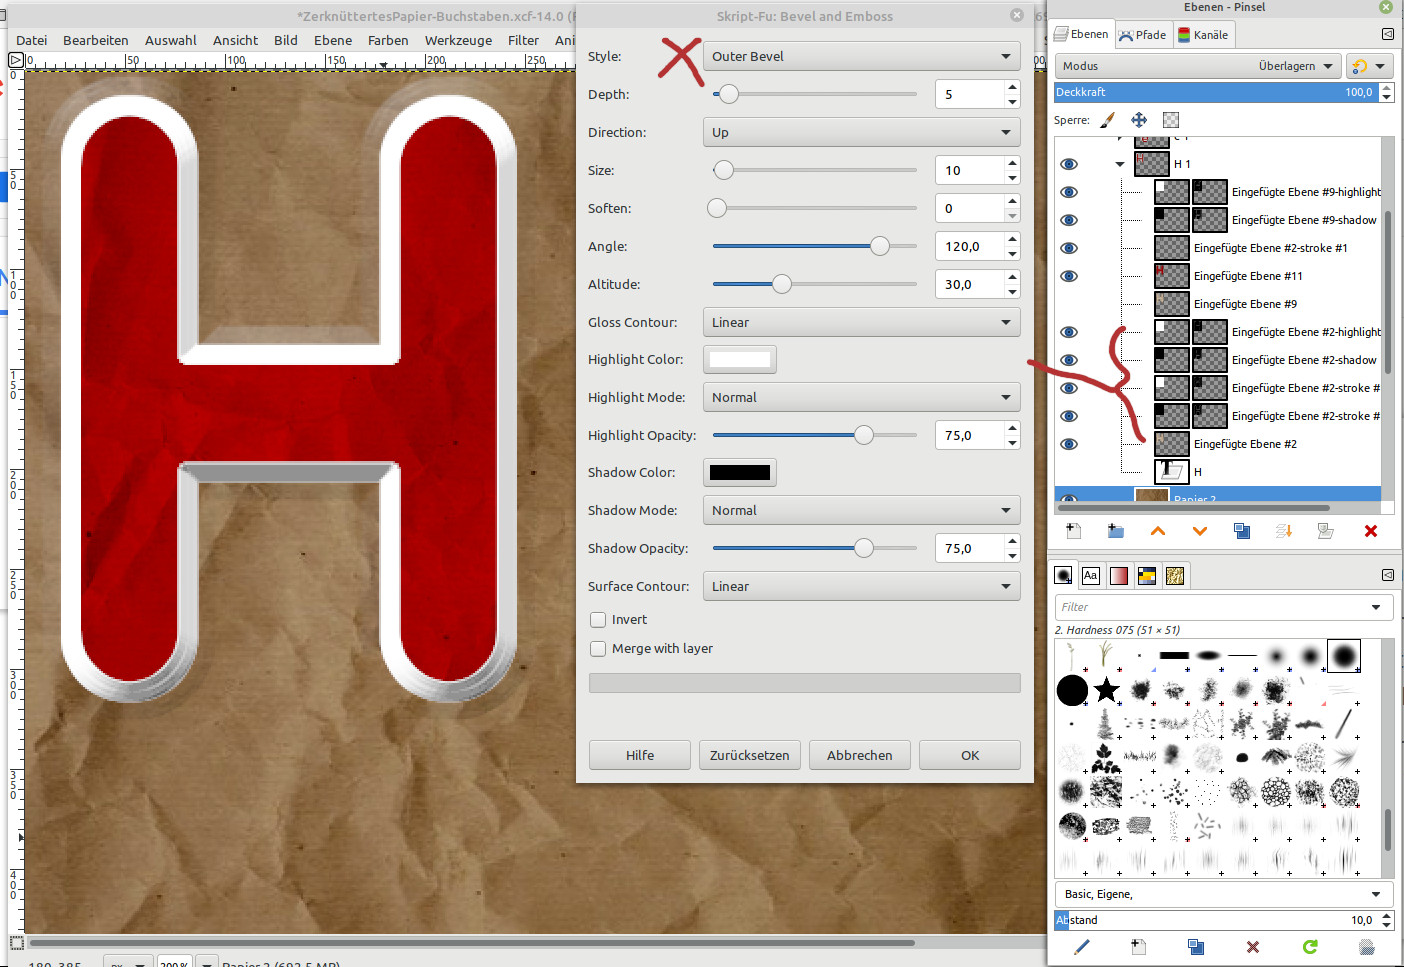Raise the layer with orange up arrow
Image resolution: width=1404 pixels, height=967 pixels.
pyautogui.click(x=1158, y=531)
